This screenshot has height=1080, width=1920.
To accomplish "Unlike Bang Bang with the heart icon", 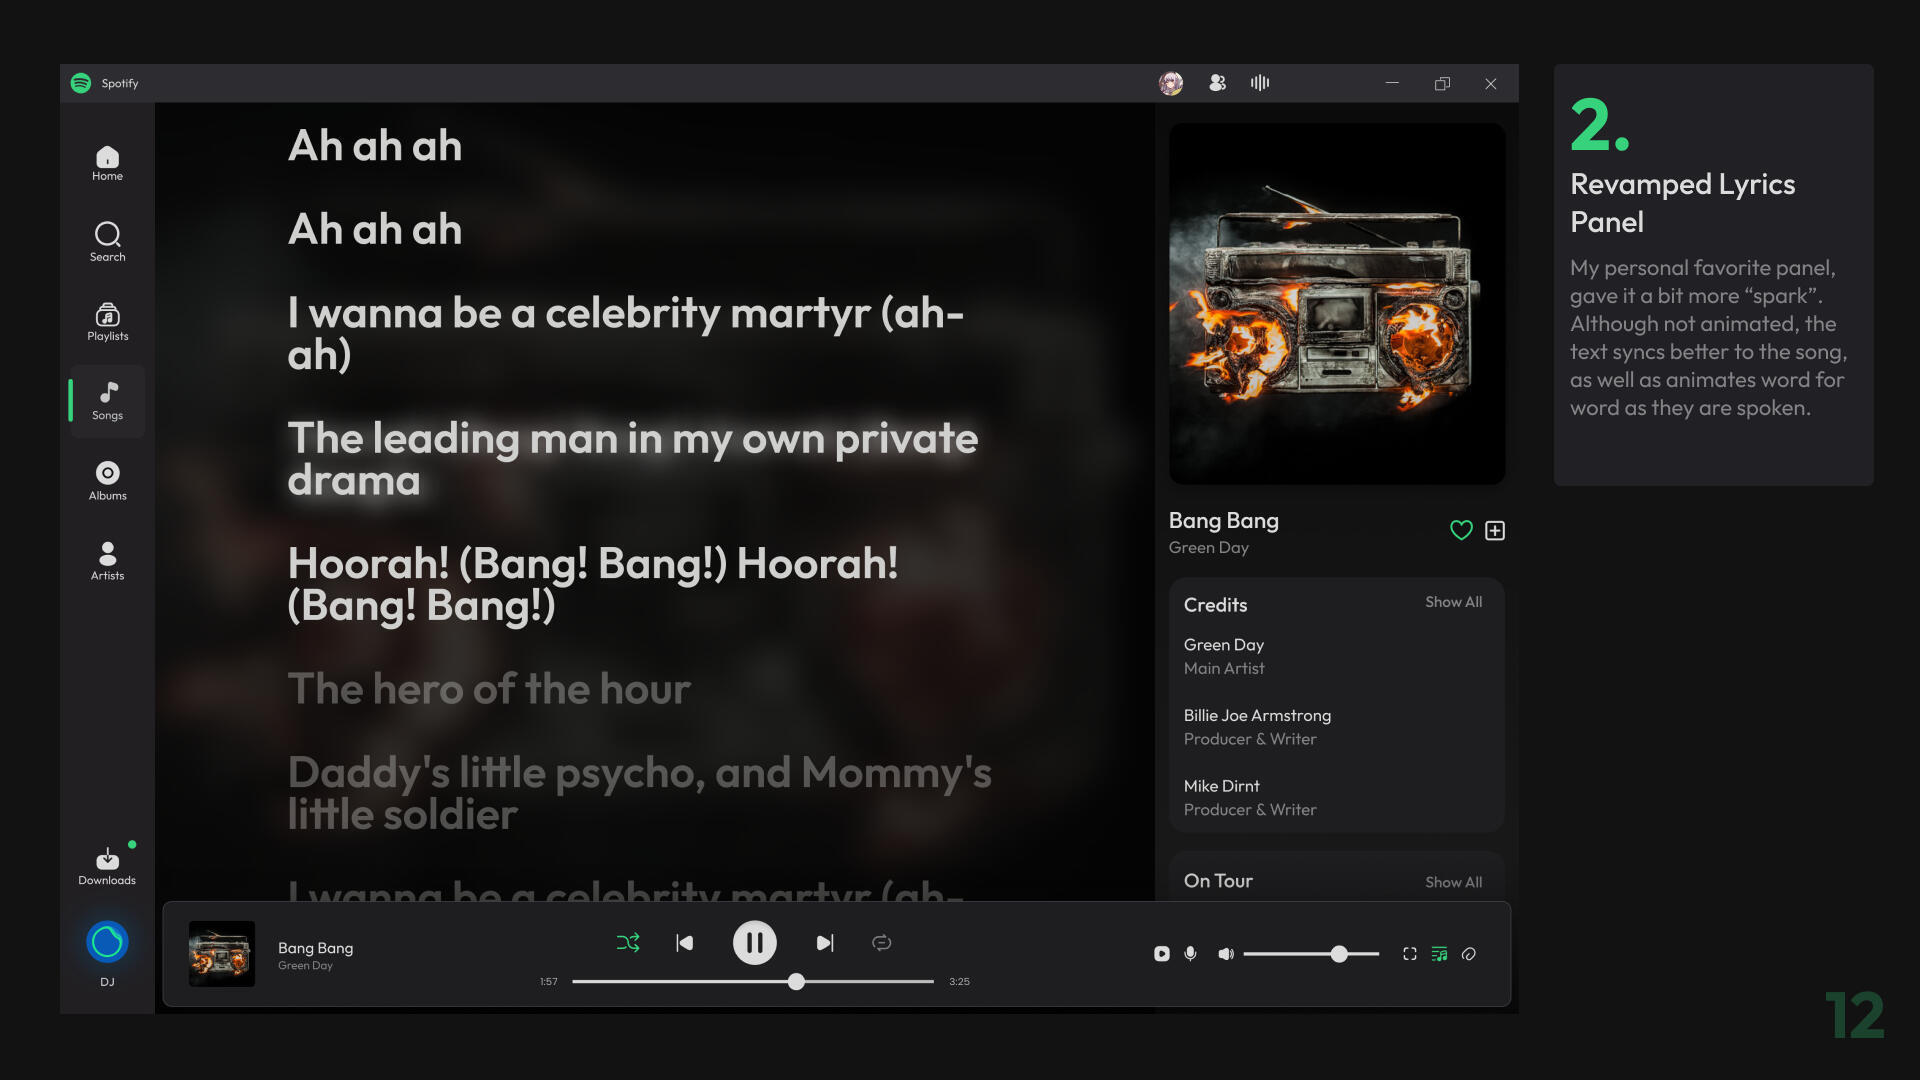I will [1461, 530].
